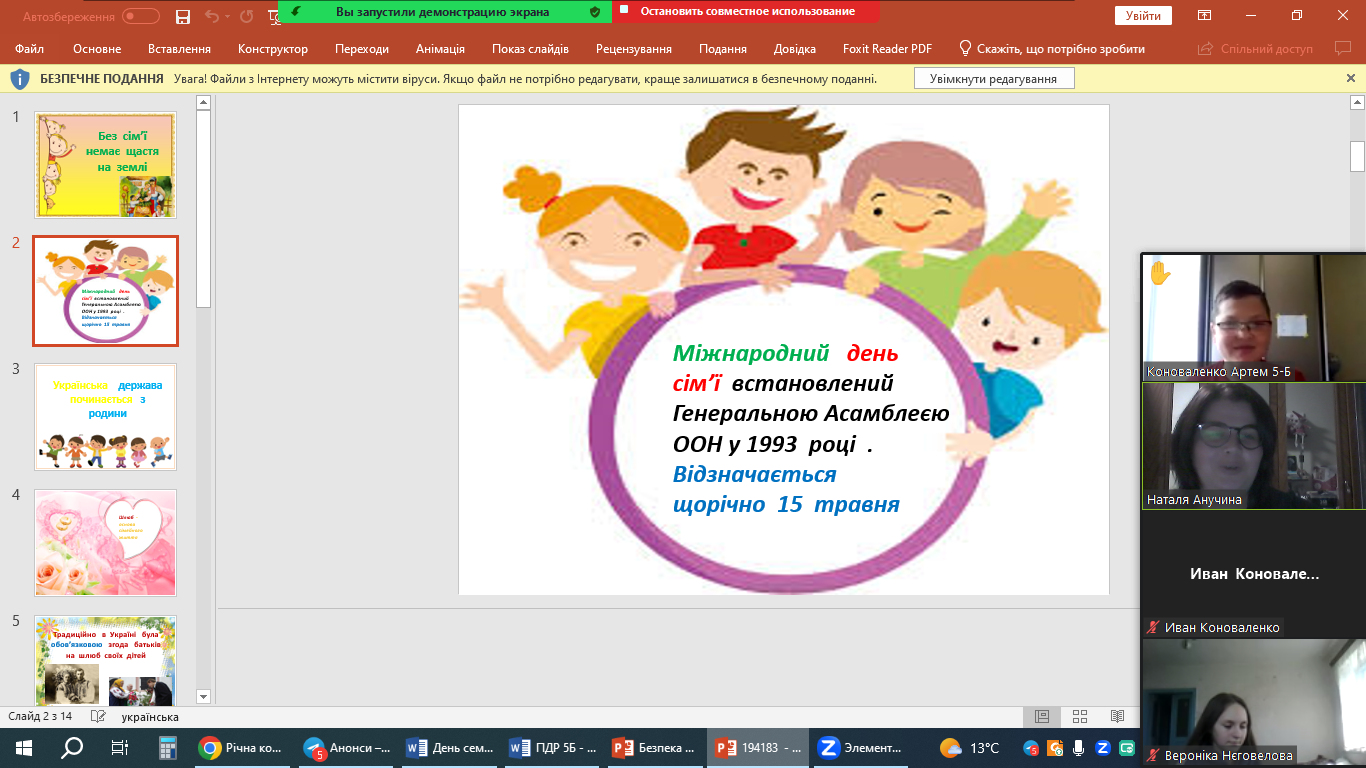This screenshot has height=768, width=1366.
Task: Click the shield icon in protected view bar
Action: pyautogui.click(x=21, y=78)
